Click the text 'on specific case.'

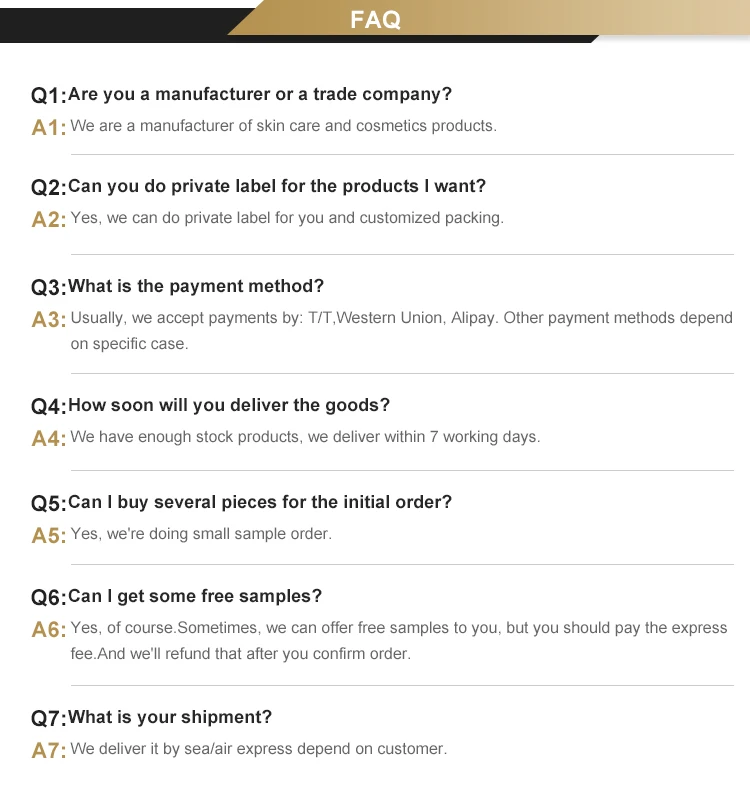point(130,344)
